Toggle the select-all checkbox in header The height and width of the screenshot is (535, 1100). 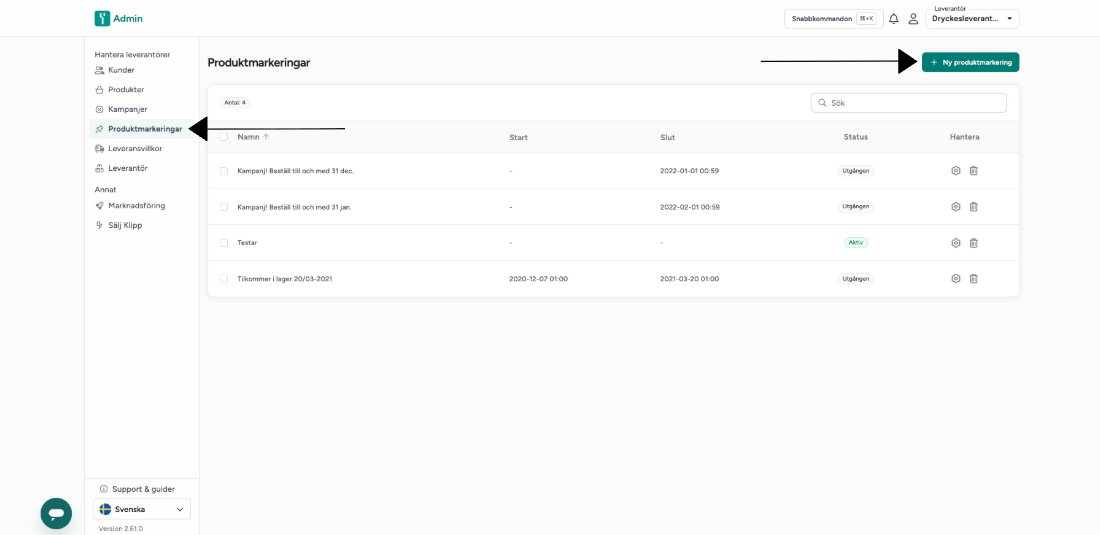224,137
